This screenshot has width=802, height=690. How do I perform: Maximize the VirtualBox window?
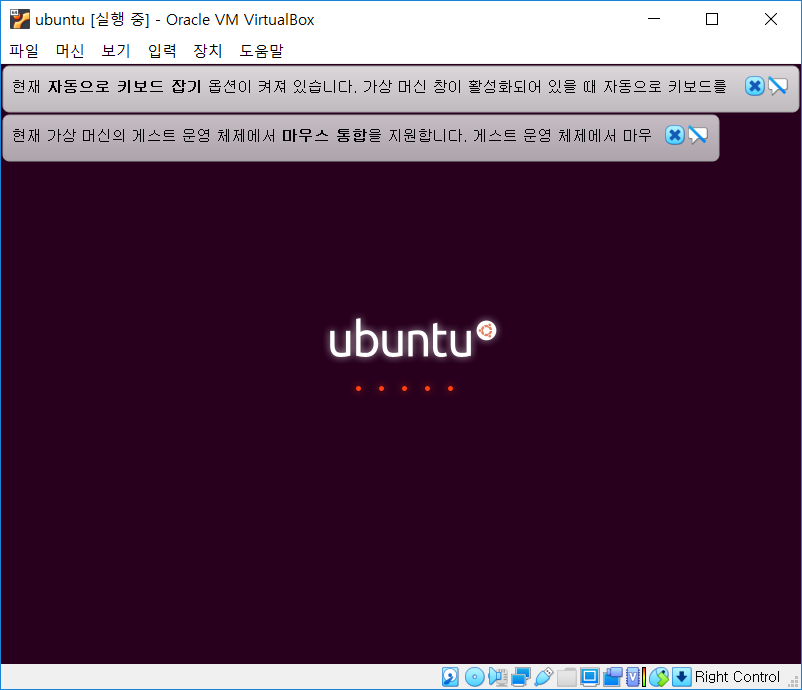(711, 19)
